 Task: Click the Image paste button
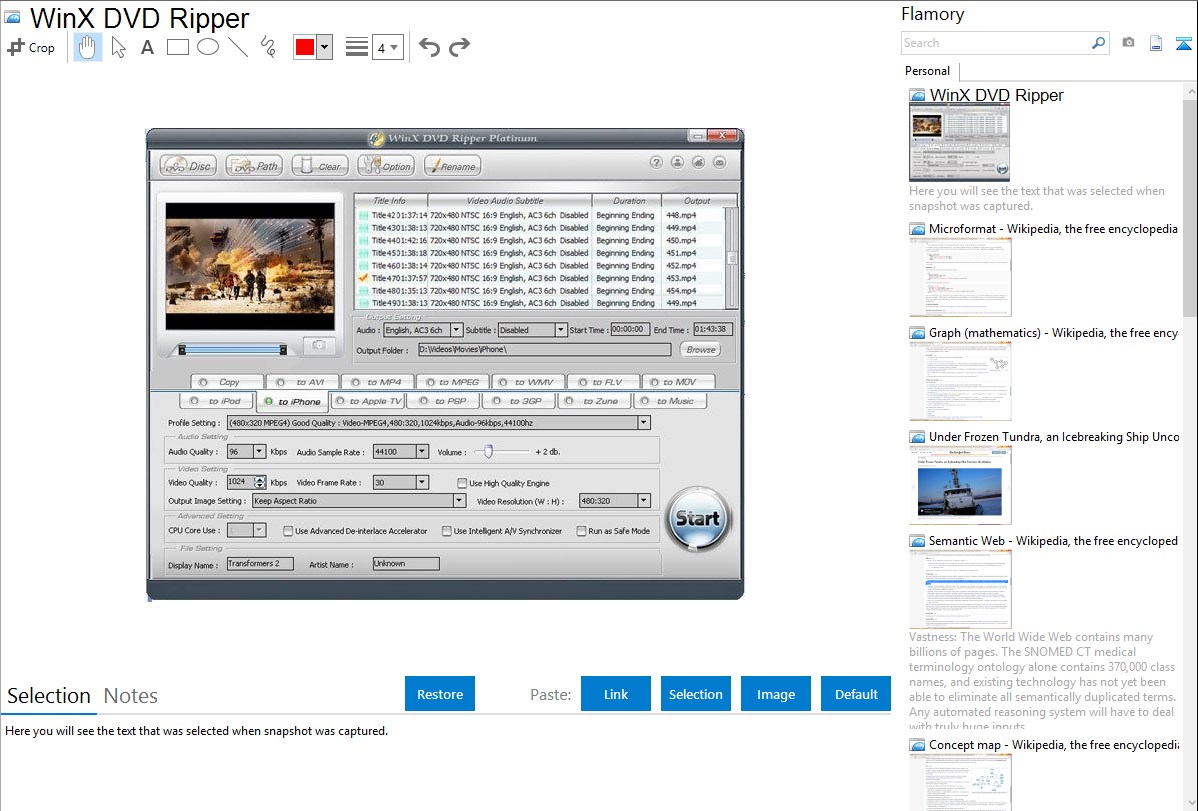(x=776, y=694)
